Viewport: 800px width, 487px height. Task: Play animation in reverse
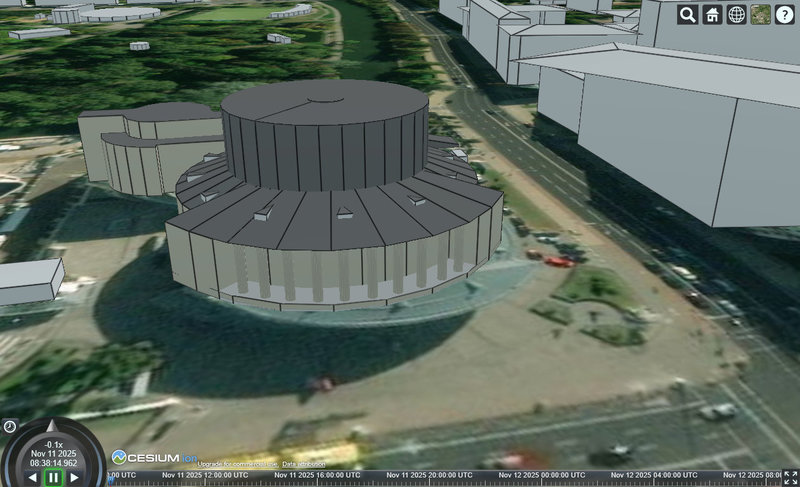(x=32, y=478)
